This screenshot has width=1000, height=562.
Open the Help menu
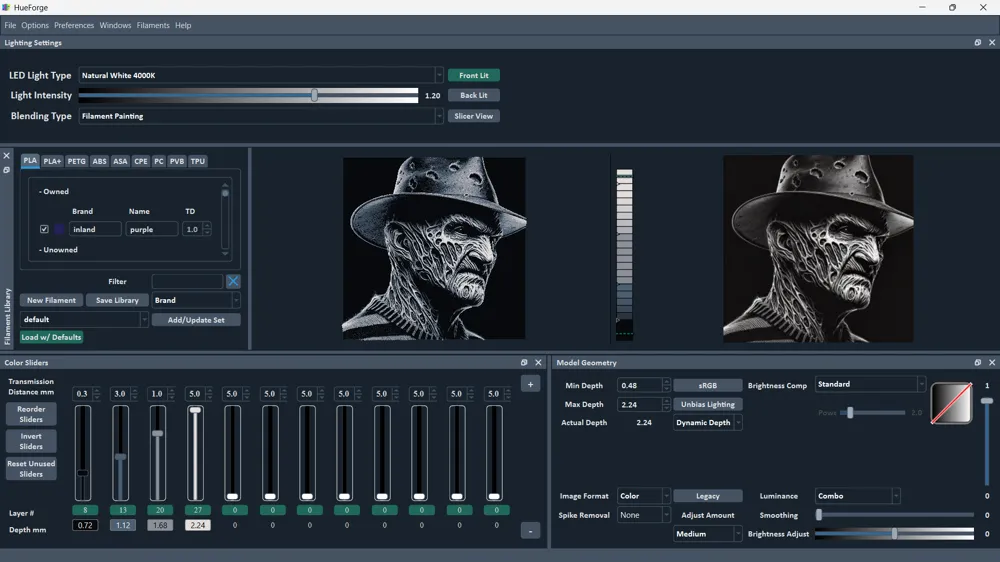tap(183, 26)
